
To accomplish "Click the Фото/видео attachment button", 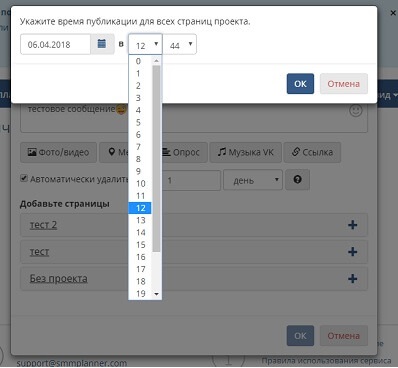I will click(x=59, y=152).
